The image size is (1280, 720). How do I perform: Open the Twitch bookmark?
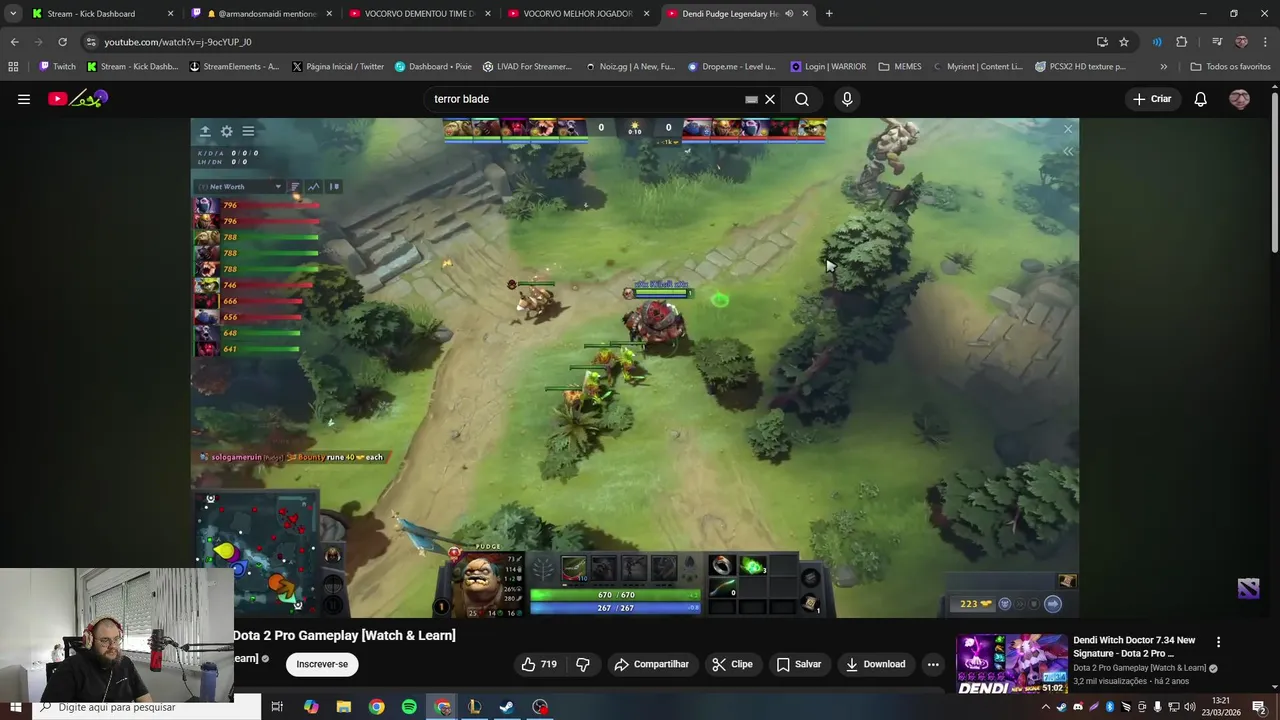click(57, 67)
